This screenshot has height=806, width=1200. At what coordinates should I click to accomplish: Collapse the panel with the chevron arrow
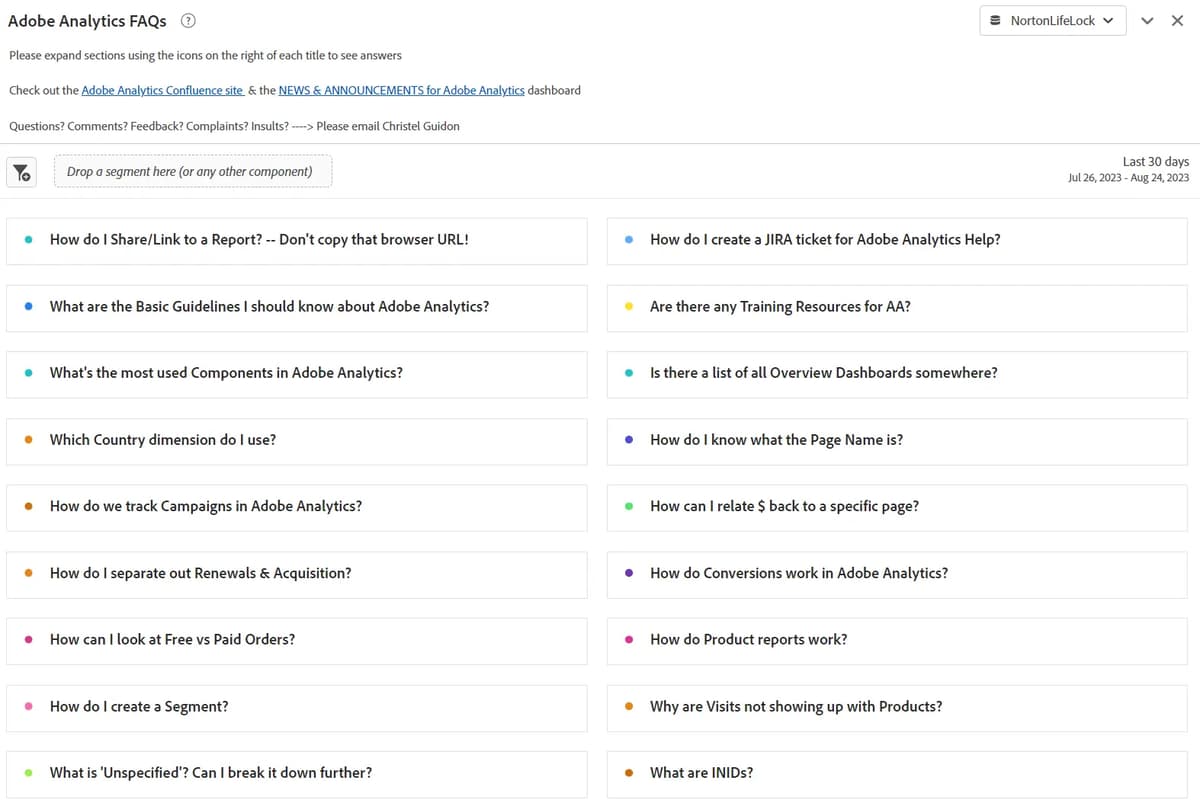click(x=1147, y=21)
